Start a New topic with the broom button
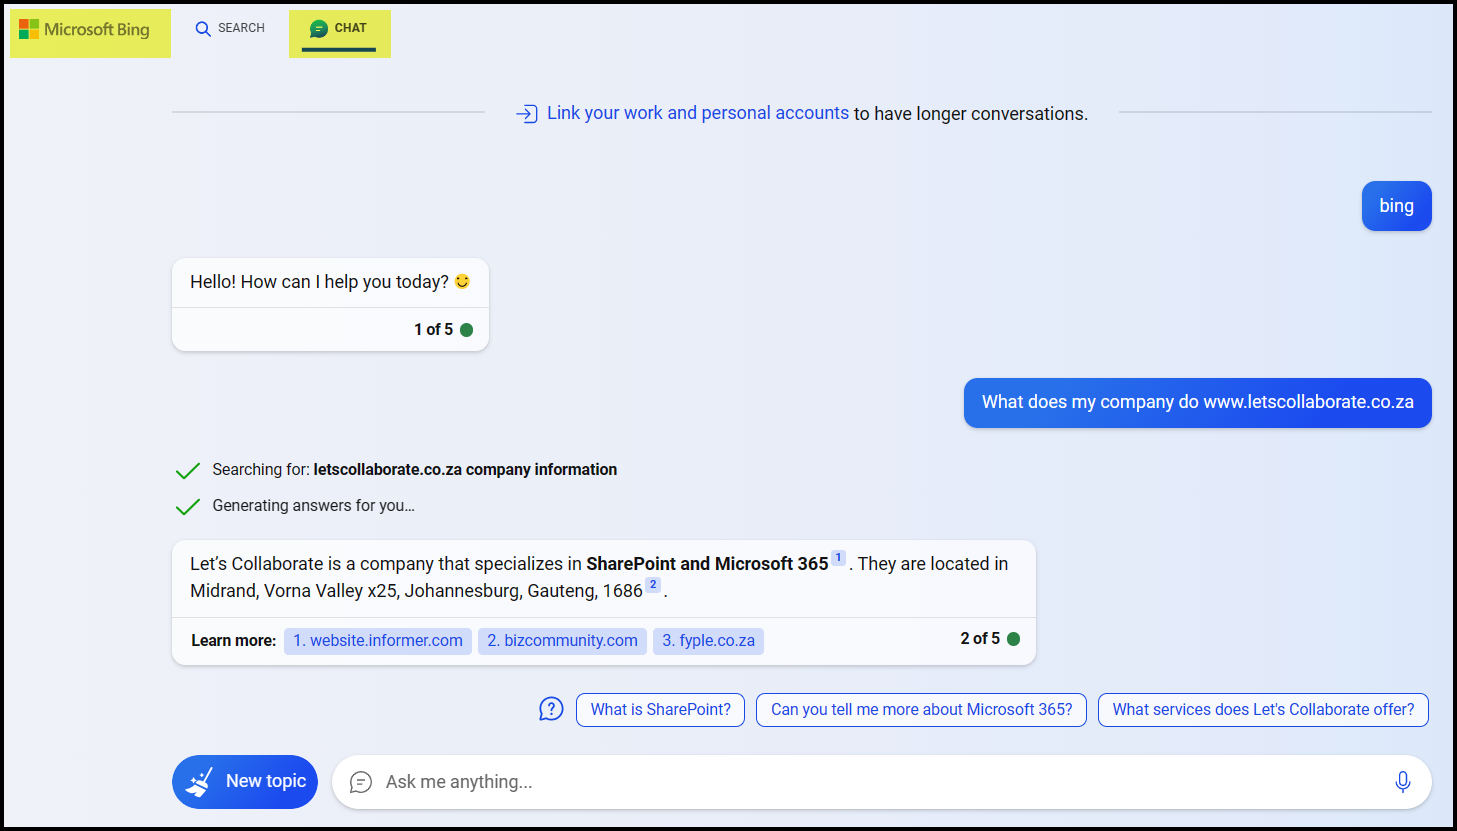Image resolution: width=1457 pixels, height=831 pixels. coord(245,782)
